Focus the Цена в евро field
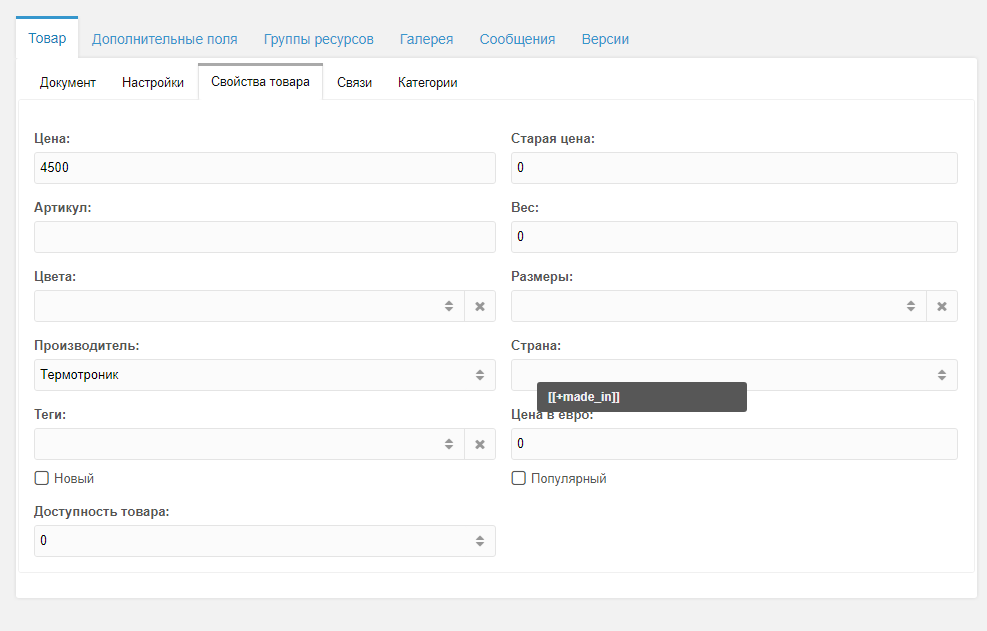This screenshot has height=631, width=987. [734, 444]
